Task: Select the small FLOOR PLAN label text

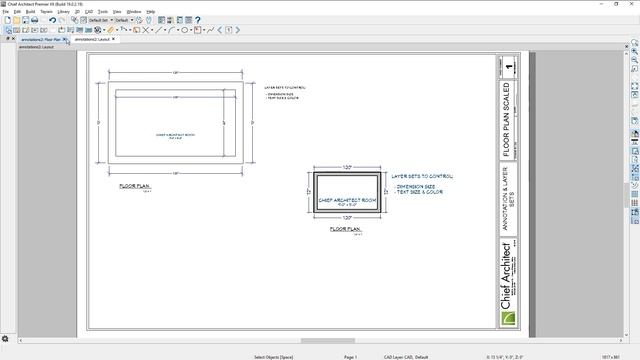Action: (345, 229)
